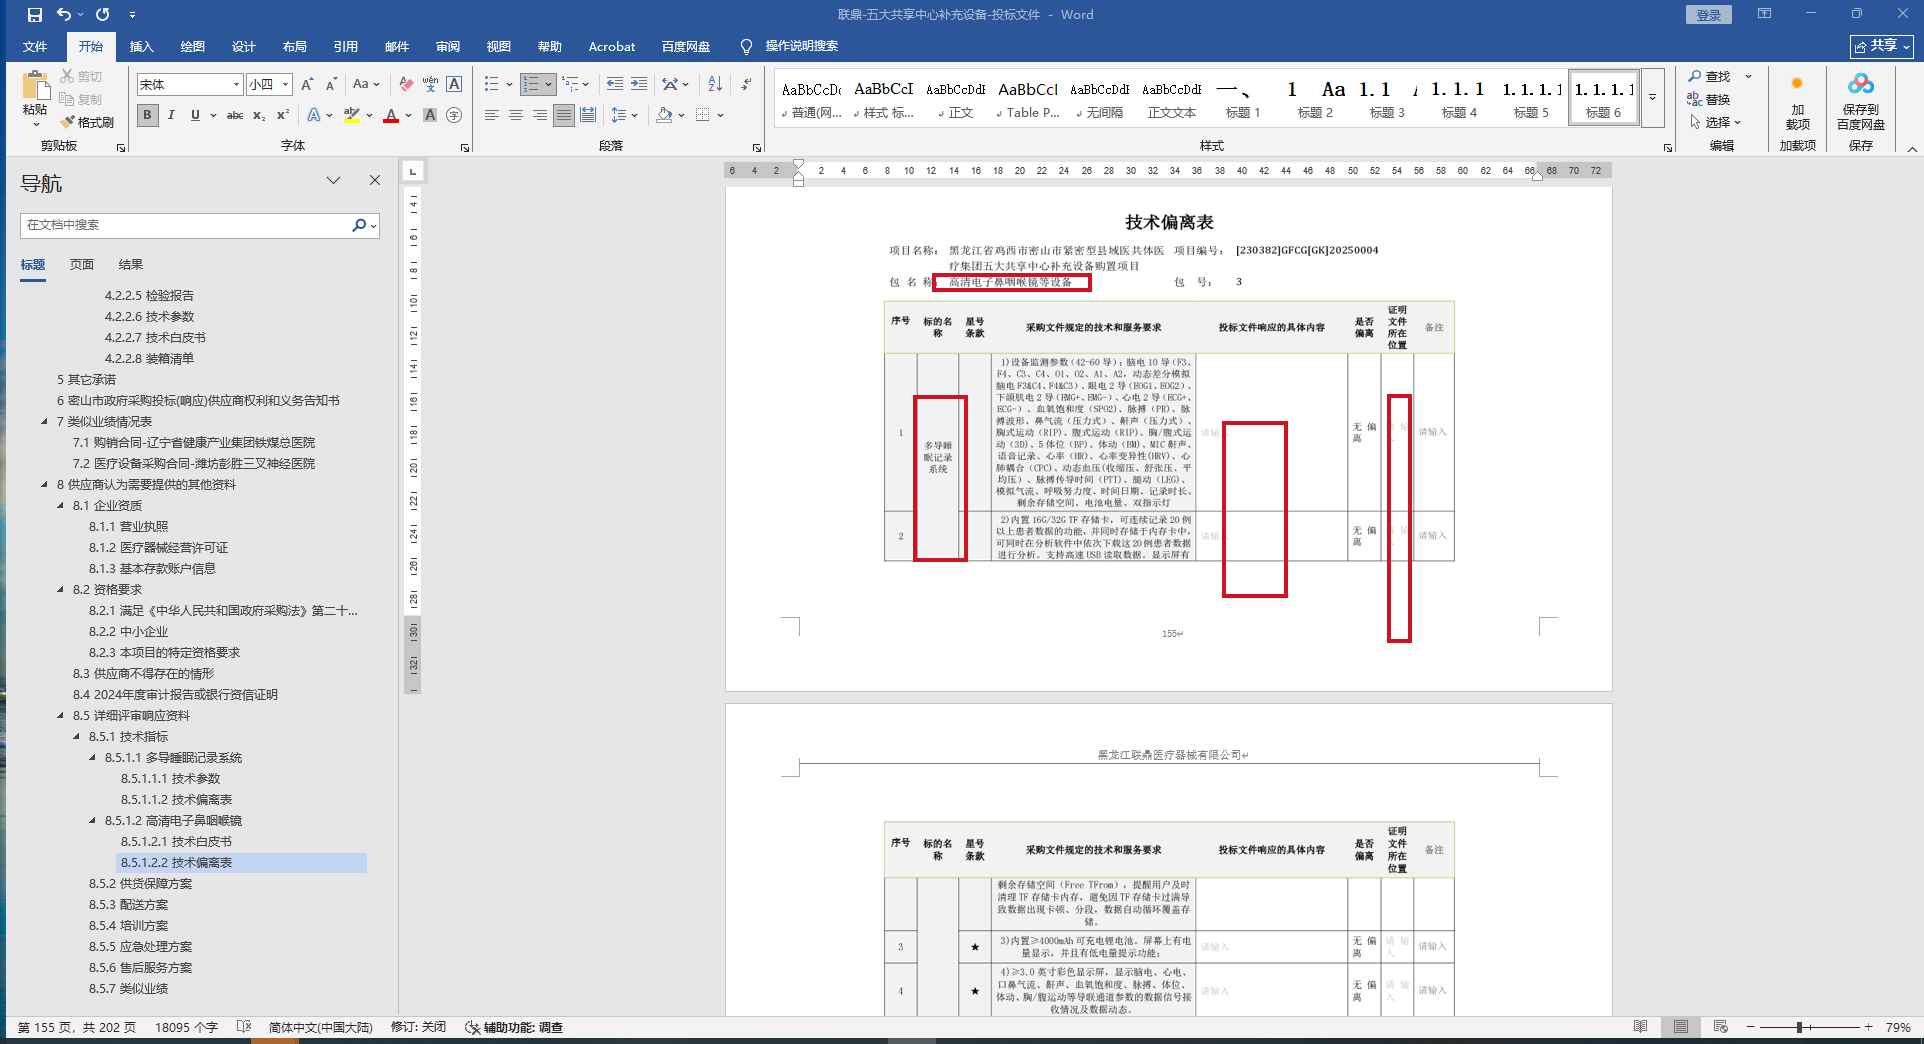Save the file to 百度网盘
This screenshot has width=1924, height=1044.
click(x=1860, y=102)
